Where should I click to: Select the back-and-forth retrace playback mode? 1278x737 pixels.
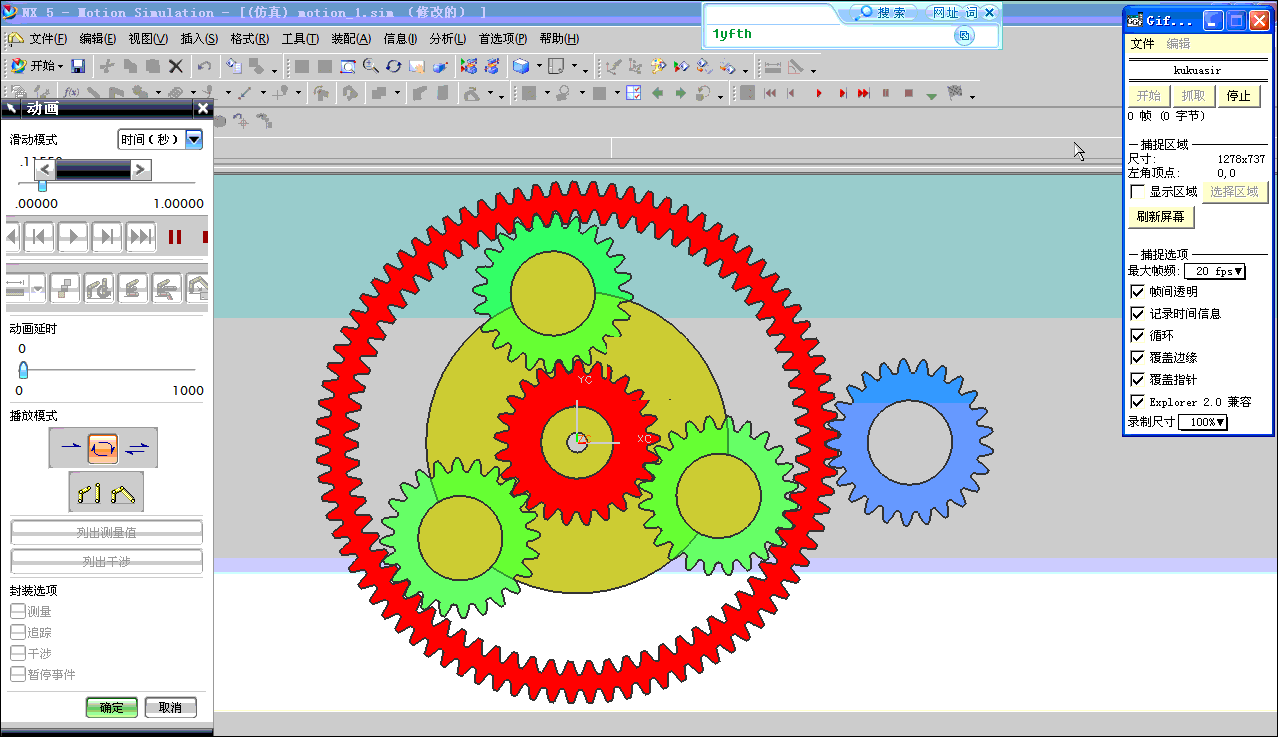pos(137,448)
